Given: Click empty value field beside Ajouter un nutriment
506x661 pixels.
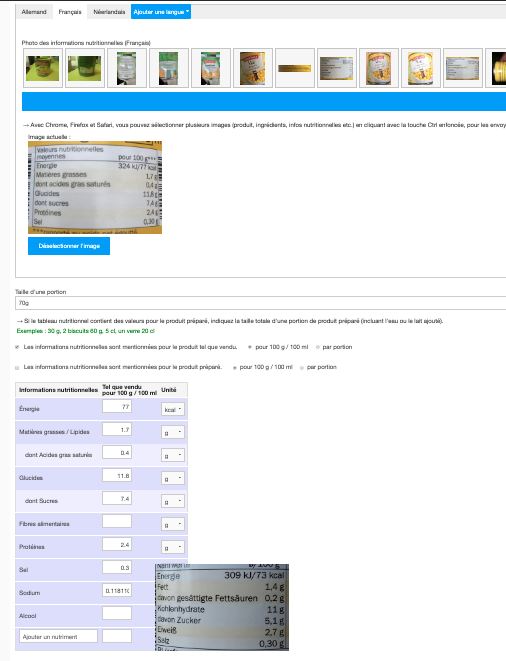Looking at the screenshot, I should pyautogui.click(x=117, y=636).
